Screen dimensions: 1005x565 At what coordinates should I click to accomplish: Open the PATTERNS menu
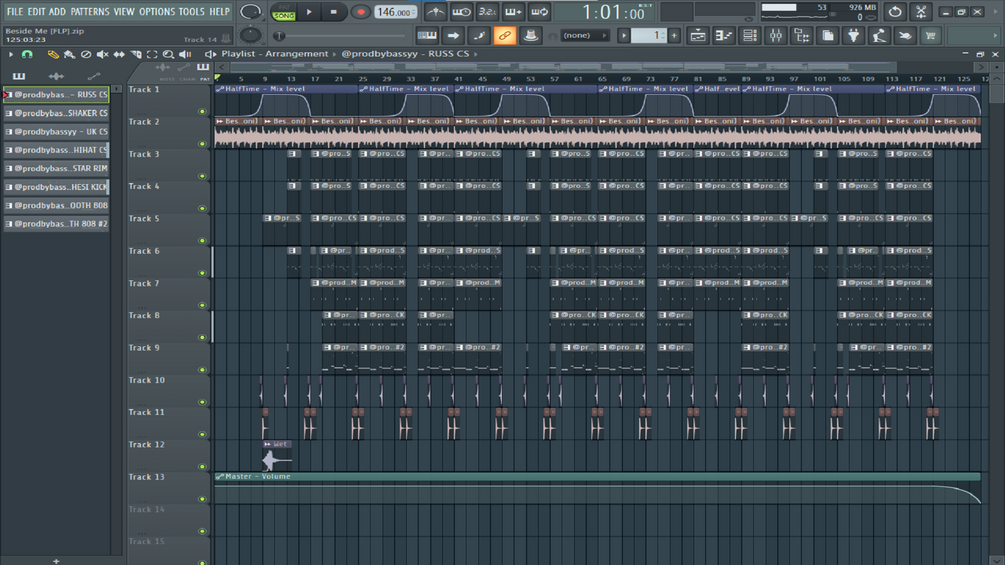click(90, 12)
